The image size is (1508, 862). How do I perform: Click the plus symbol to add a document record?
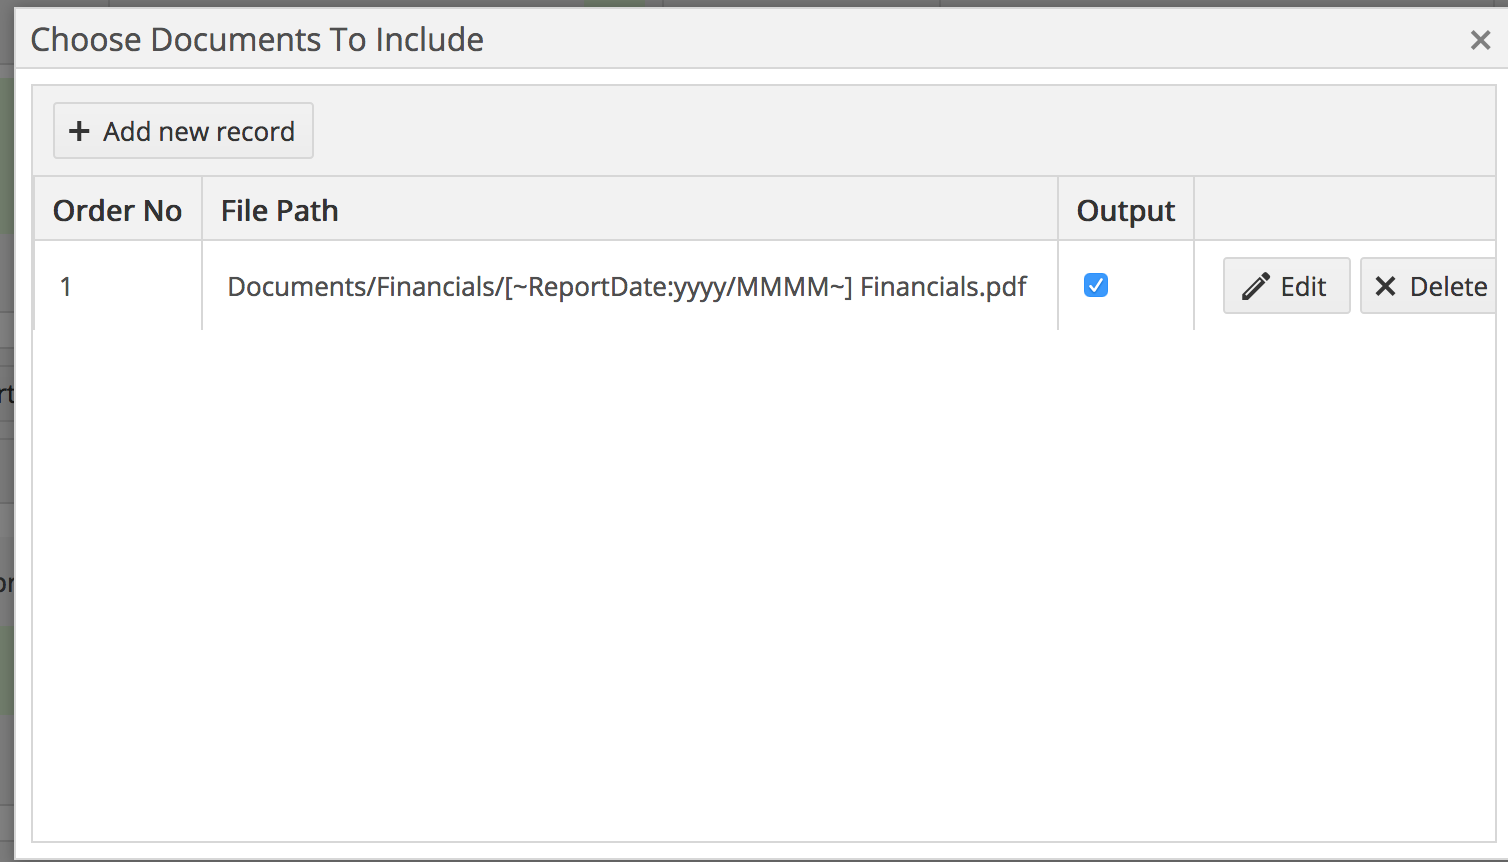click(x=79, y=131)
